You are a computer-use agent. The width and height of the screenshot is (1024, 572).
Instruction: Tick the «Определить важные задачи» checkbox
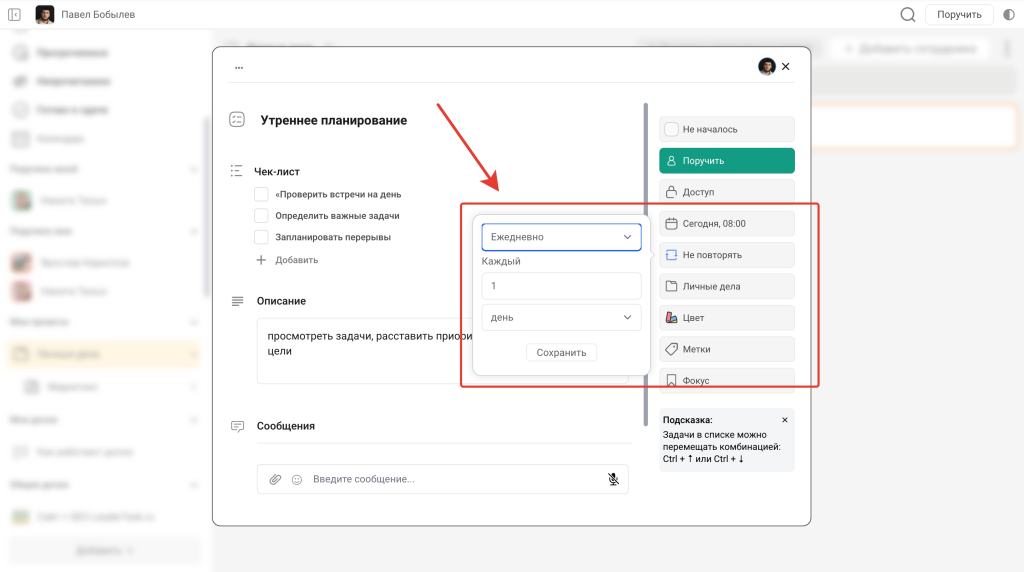(x=261, y=216)
